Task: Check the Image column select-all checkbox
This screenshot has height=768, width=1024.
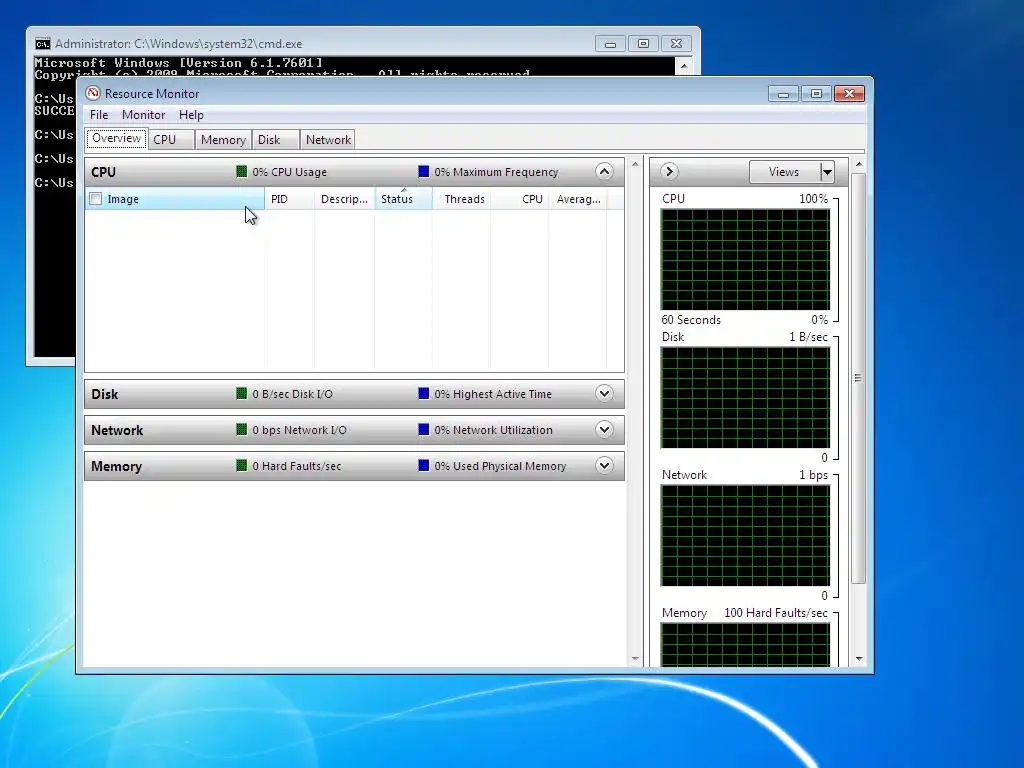Action: 96,199
